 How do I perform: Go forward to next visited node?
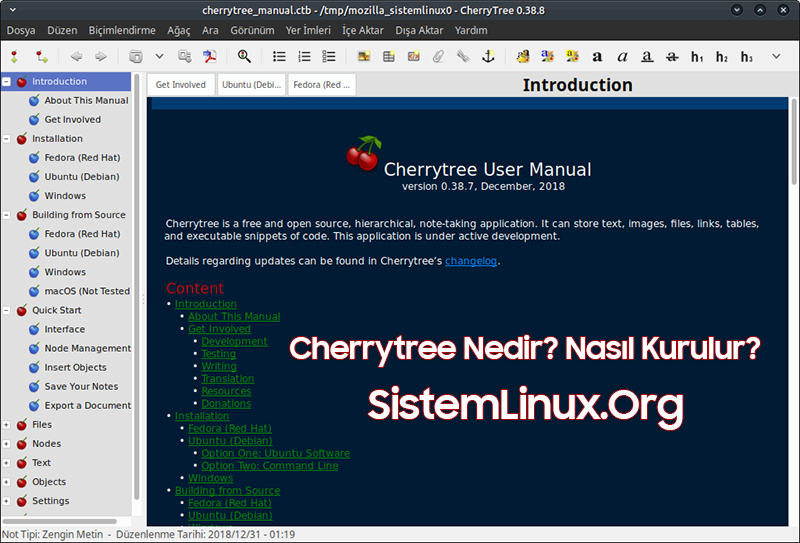101,57
